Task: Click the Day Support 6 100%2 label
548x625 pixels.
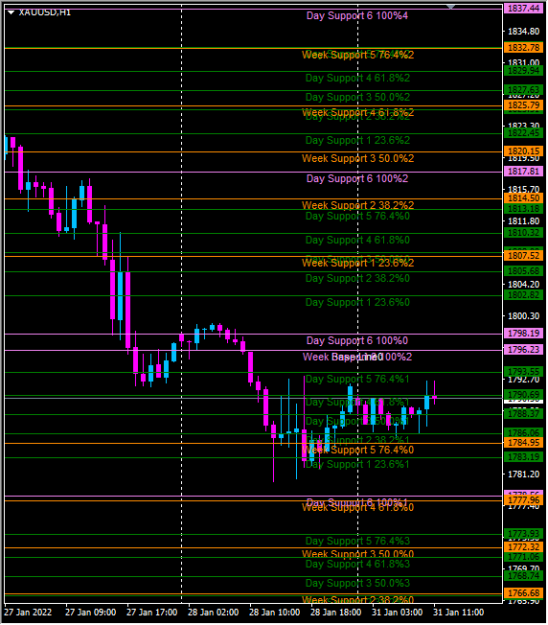Action: (357, 178)
